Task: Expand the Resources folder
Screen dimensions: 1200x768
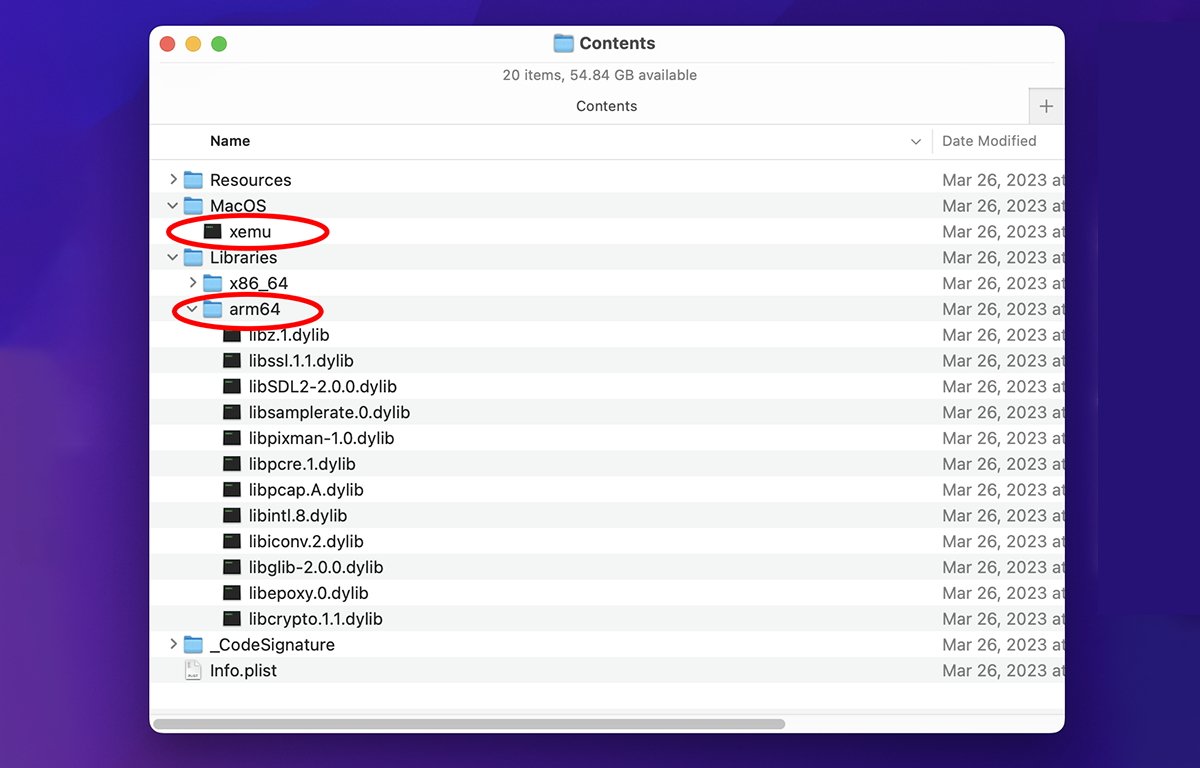Action: [x=173, y=180]
